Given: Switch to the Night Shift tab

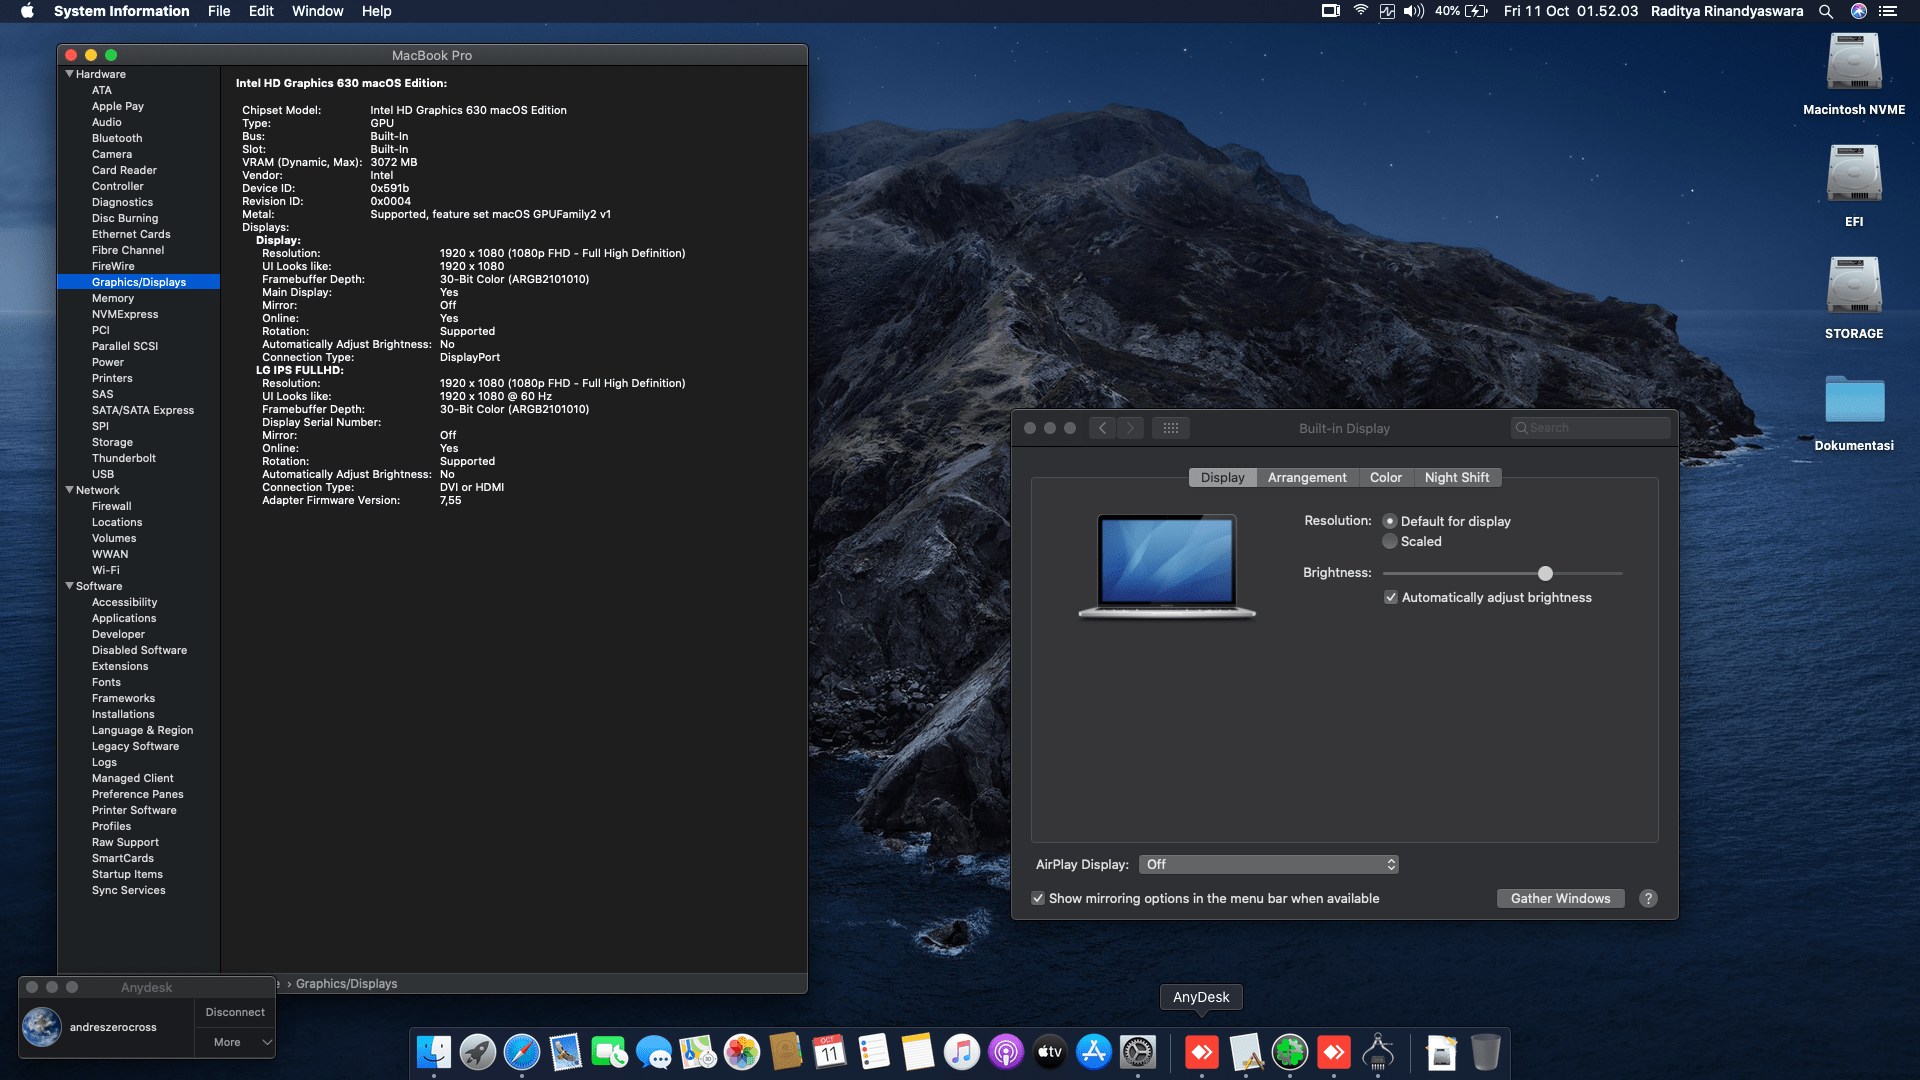Looking at the screenshot, I should pyautogui.click(x=1456, y=477).
